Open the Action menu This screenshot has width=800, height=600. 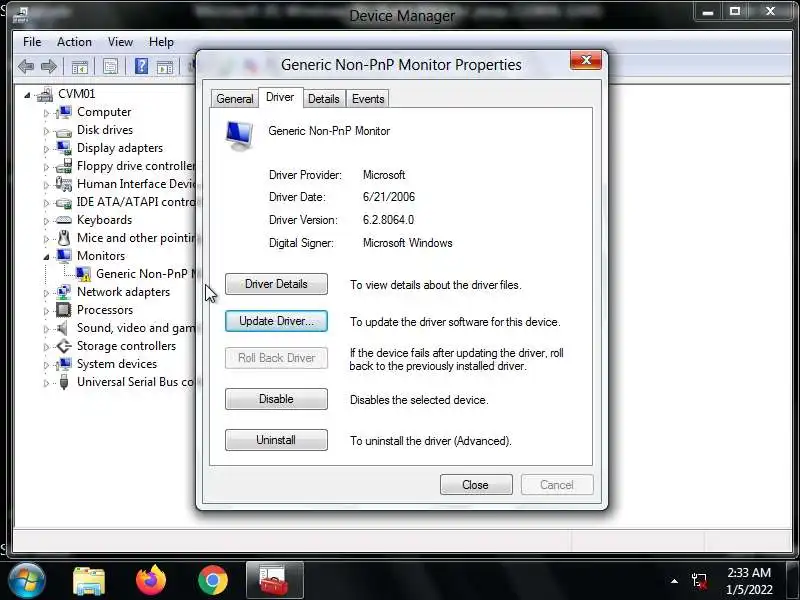click(x=74, y=42)
